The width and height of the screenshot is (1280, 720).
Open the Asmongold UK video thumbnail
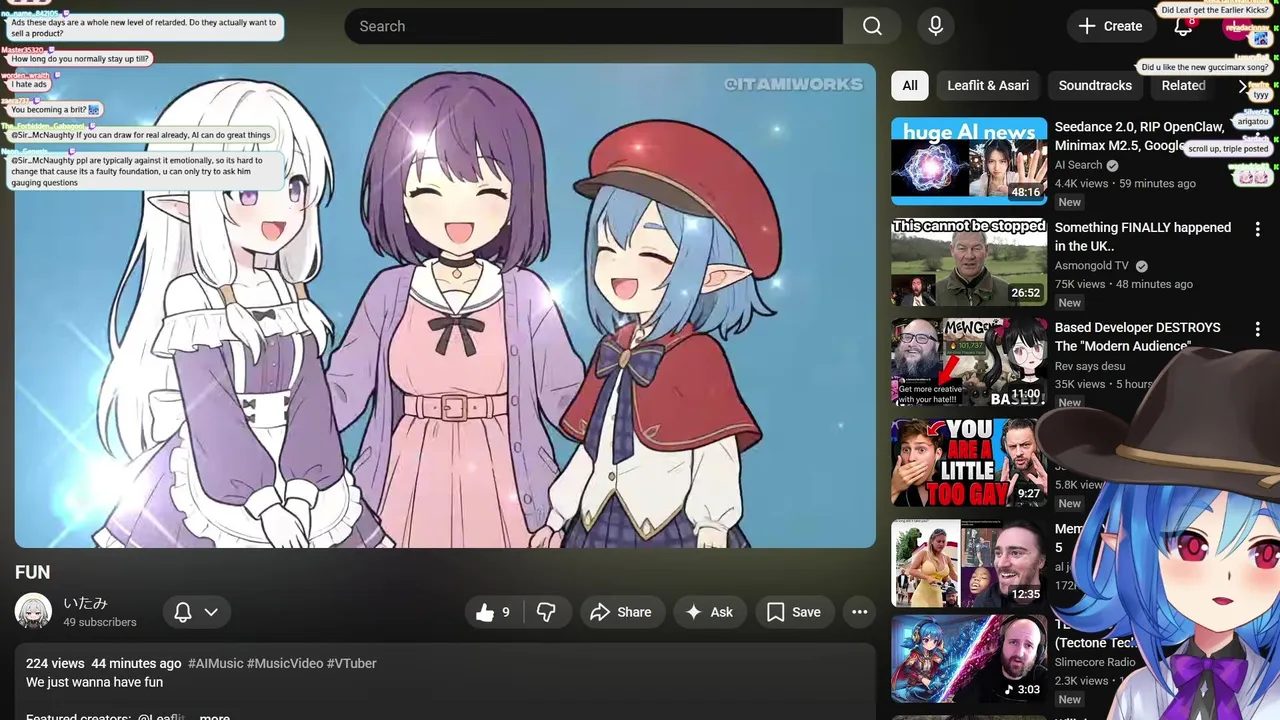tap(969, 262)
